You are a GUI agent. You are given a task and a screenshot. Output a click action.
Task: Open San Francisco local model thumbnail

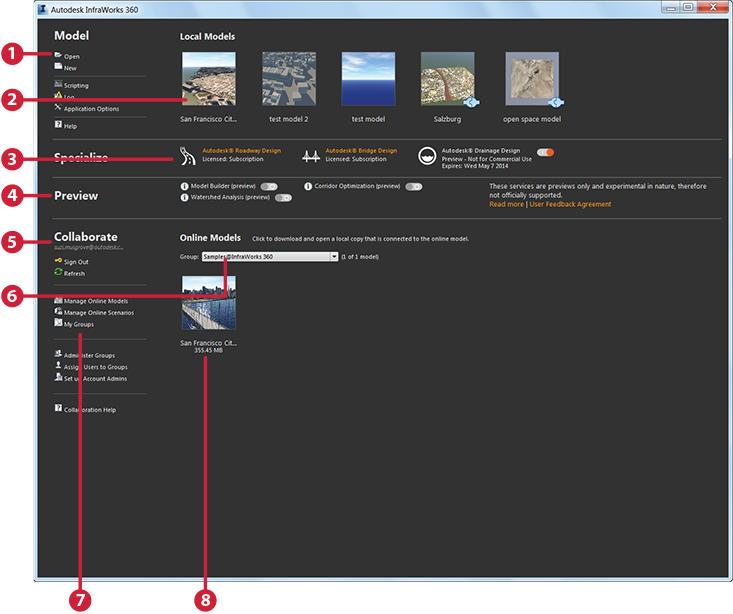coord(208,79)
